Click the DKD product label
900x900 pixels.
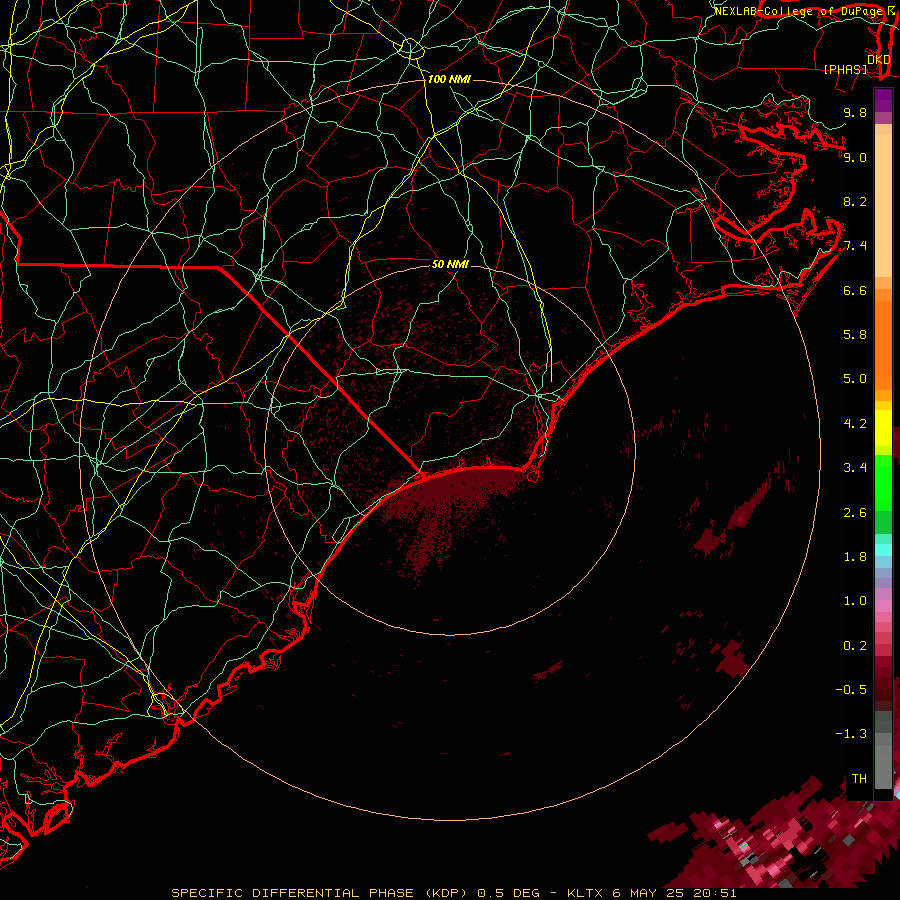tap(879, 60)
